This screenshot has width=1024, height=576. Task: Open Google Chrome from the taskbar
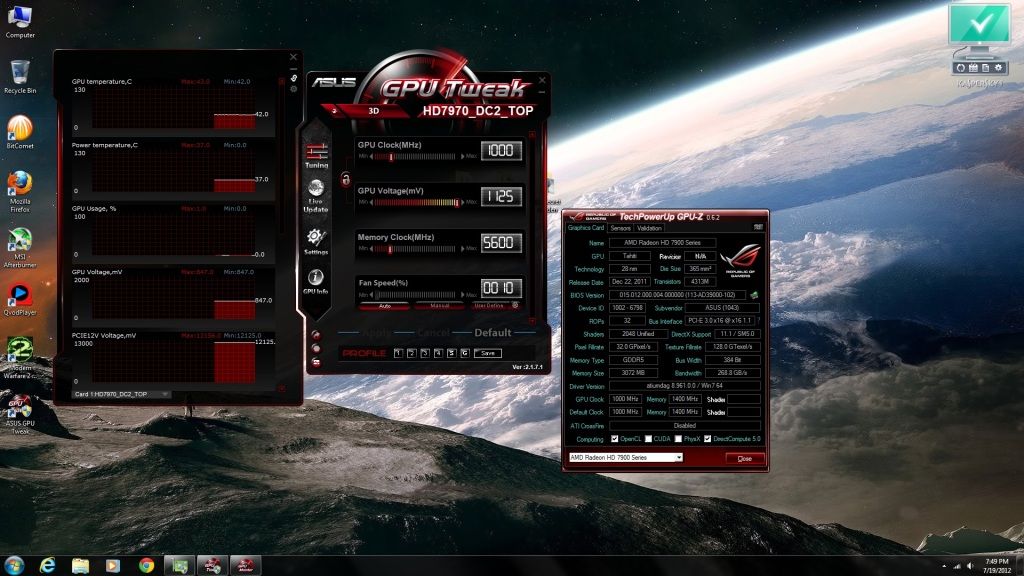pyautogui.click(x=146, y=566)
